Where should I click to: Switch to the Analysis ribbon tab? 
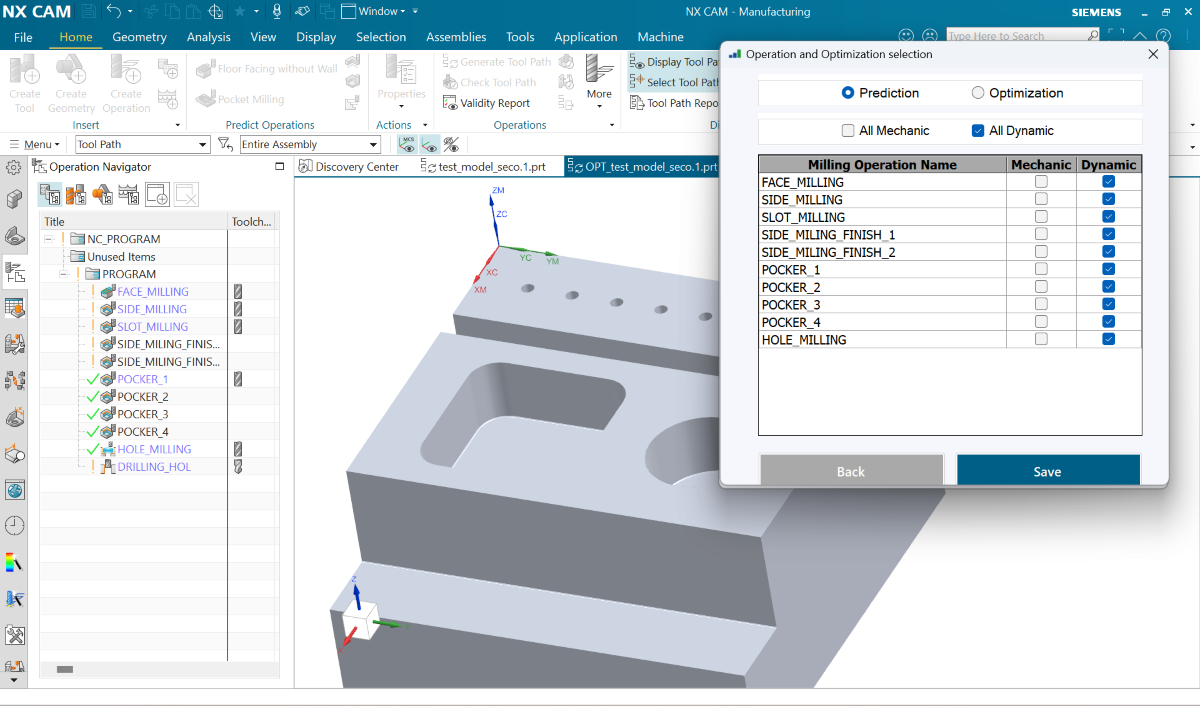(208, 37)
